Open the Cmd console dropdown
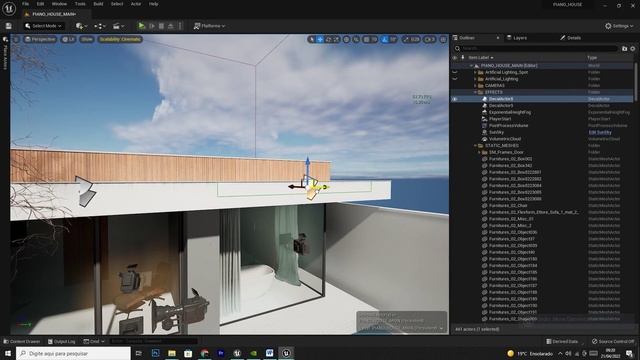 [x=94, y=342]
